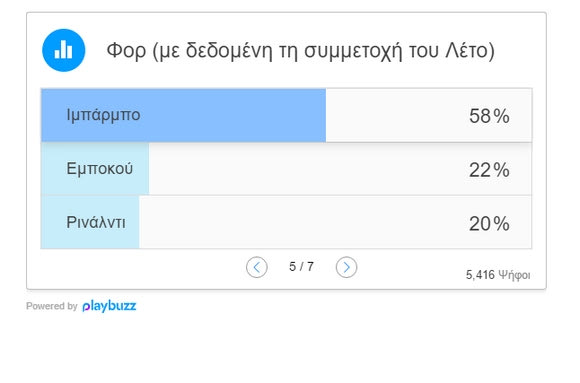Click the Ρινάλντι name label
The image size is (580, 383).
[96, 222]
